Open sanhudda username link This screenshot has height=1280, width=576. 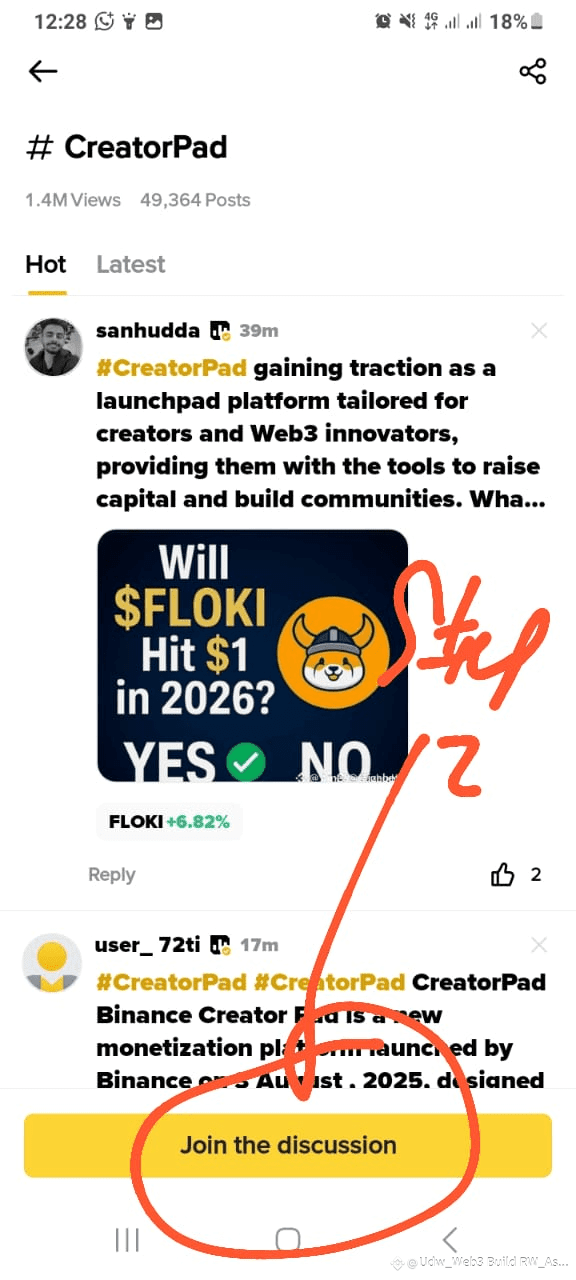[x=148, y=331]
